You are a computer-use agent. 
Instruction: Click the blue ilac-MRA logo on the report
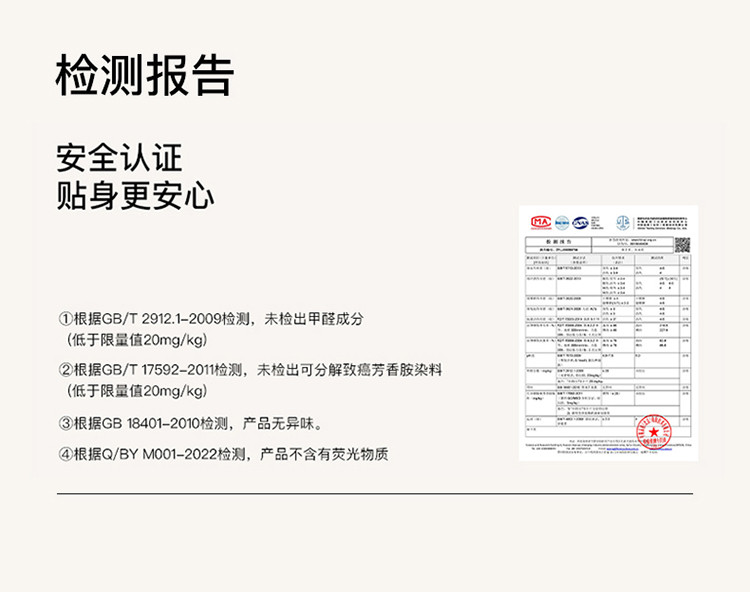tap(562, 222)
